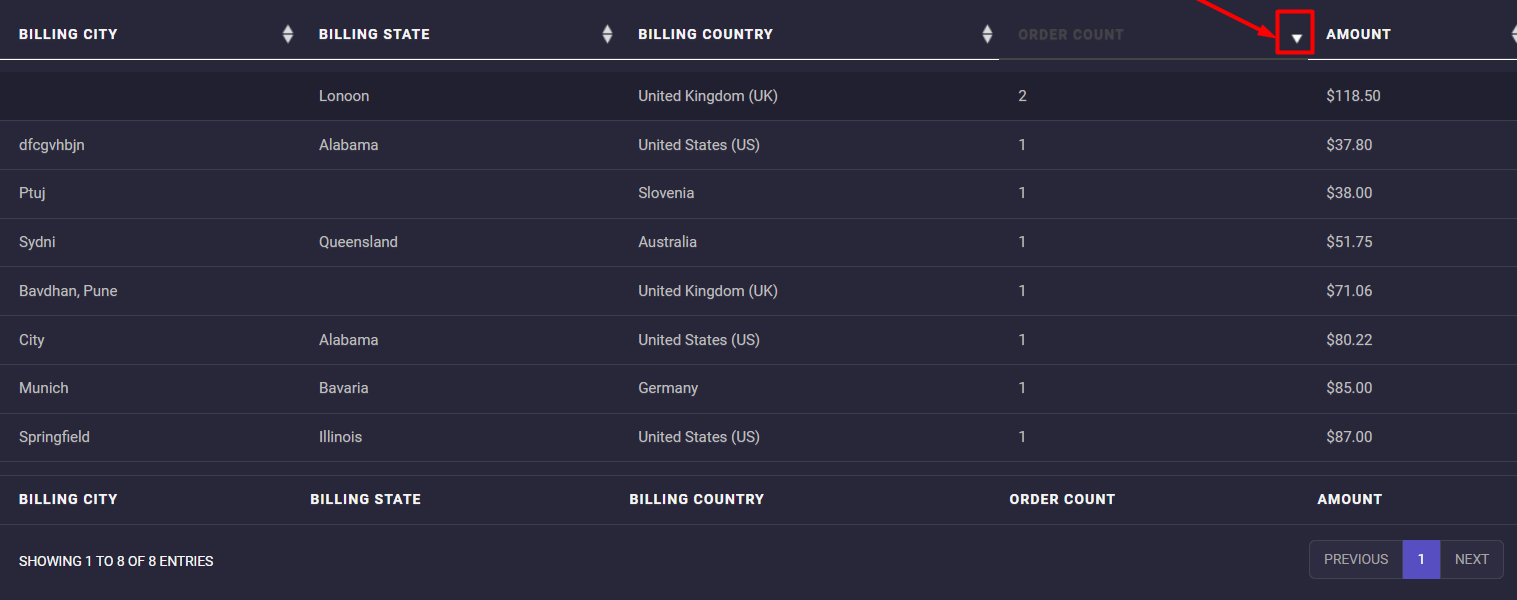Click the Ptuj Slovenia row
The image size is (1517, 600).
666,193
